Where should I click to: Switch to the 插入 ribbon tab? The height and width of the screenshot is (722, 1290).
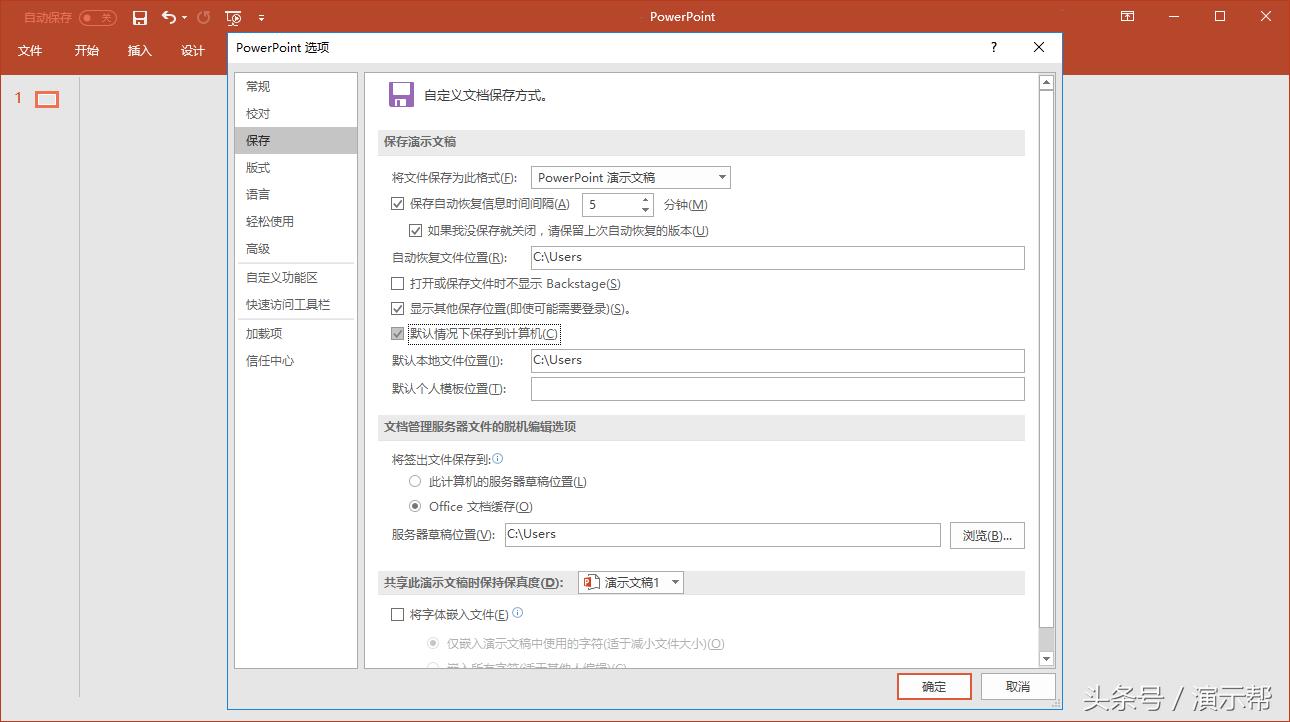click(x=139, y=50)
